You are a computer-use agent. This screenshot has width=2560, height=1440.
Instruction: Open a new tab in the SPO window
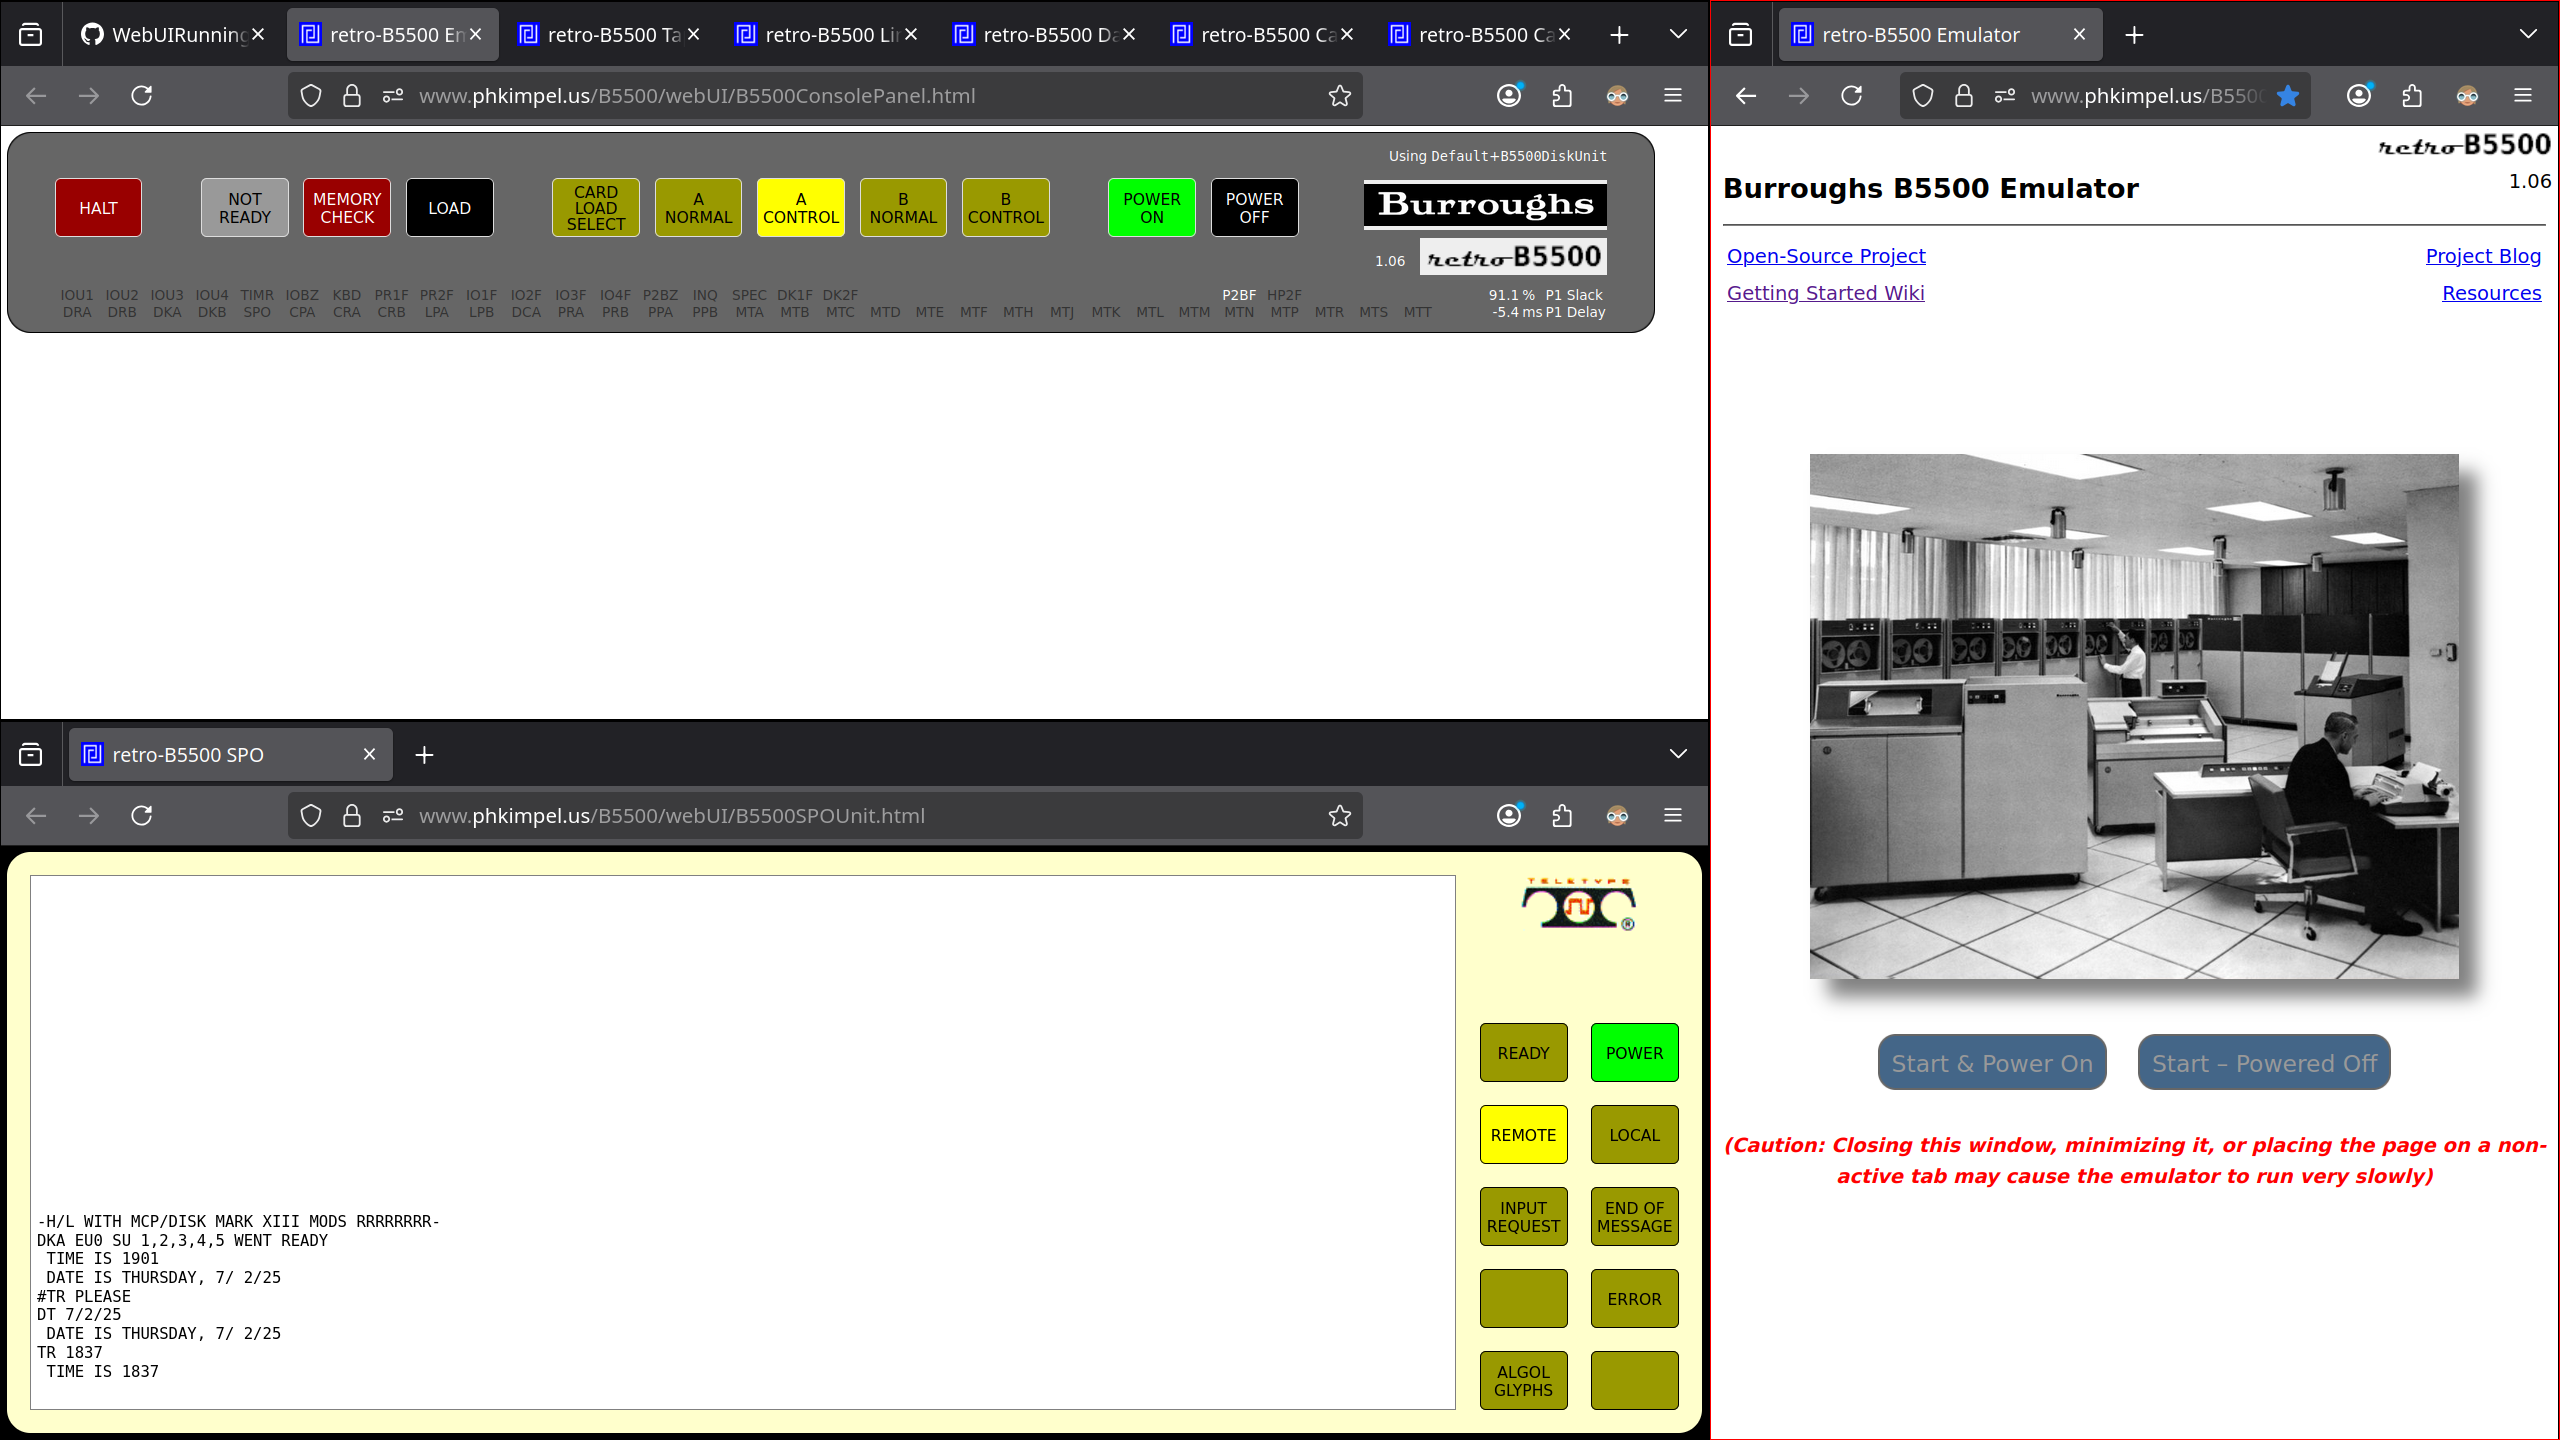(x=424, y=755)
